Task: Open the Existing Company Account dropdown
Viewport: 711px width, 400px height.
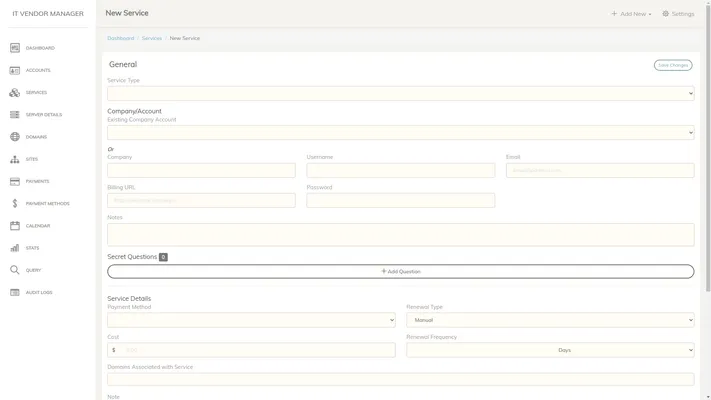Action: pos(400,132)
